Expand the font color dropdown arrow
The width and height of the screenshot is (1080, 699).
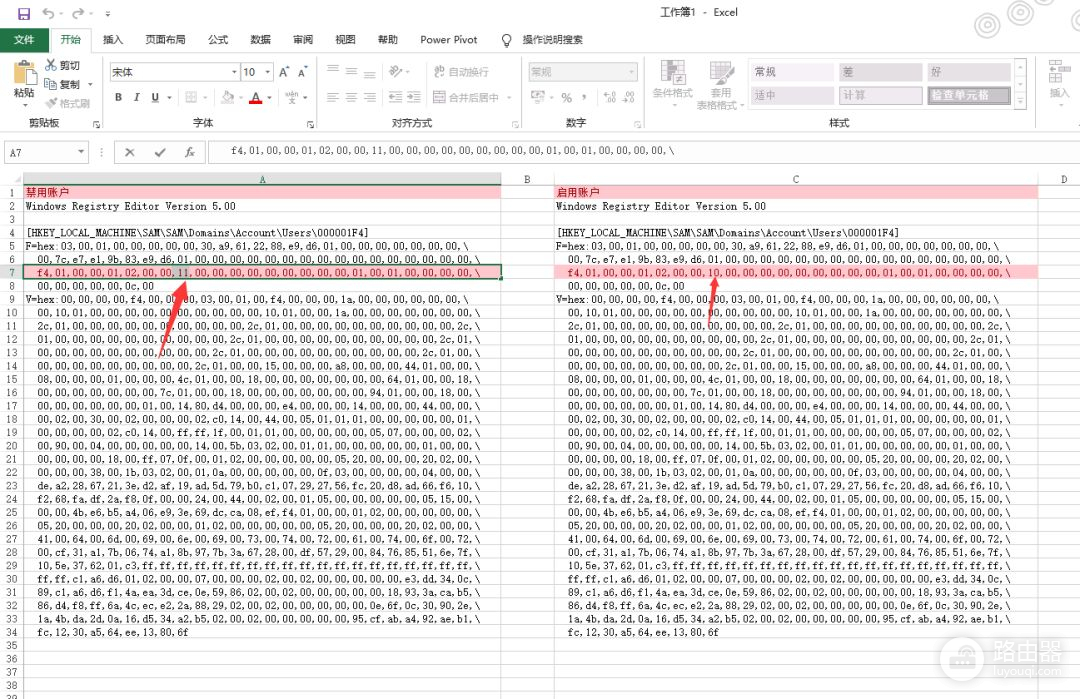(269, 98)
